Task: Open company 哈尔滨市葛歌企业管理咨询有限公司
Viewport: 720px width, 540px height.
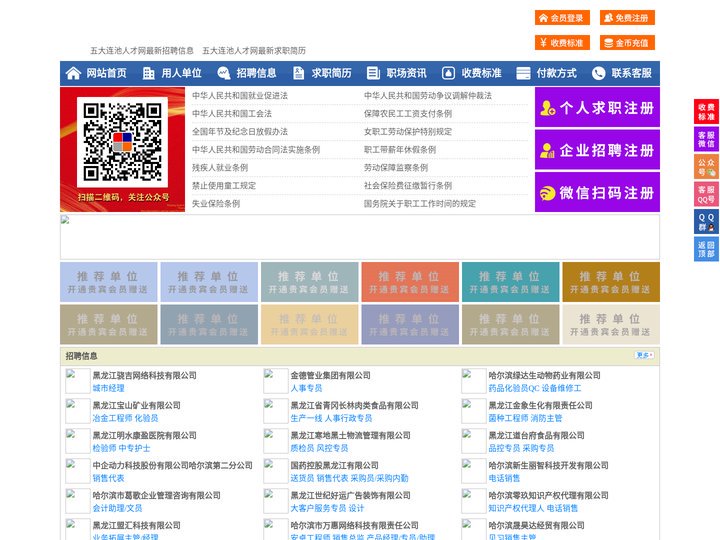Action: click(157, 495)
